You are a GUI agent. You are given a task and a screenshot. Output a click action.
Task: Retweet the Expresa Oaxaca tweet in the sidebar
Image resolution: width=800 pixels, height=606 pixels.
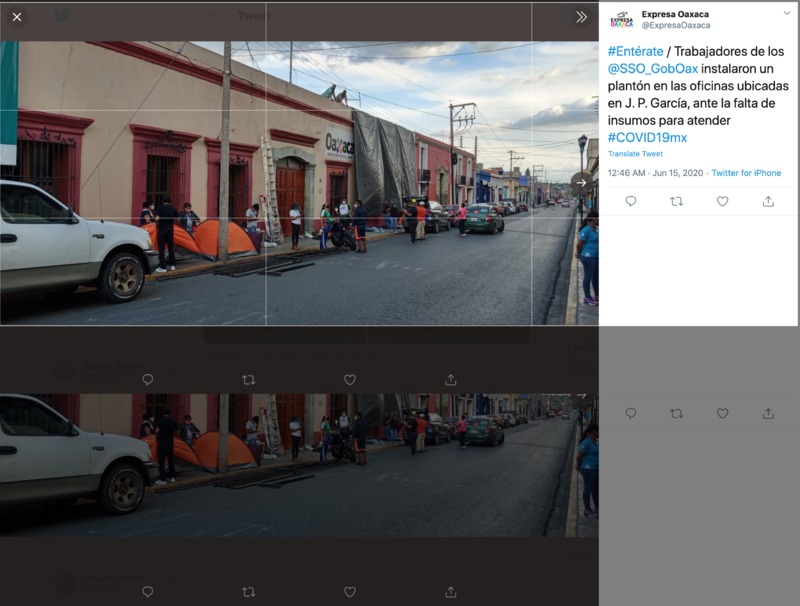pyautogui.click(x=677, y=201)
